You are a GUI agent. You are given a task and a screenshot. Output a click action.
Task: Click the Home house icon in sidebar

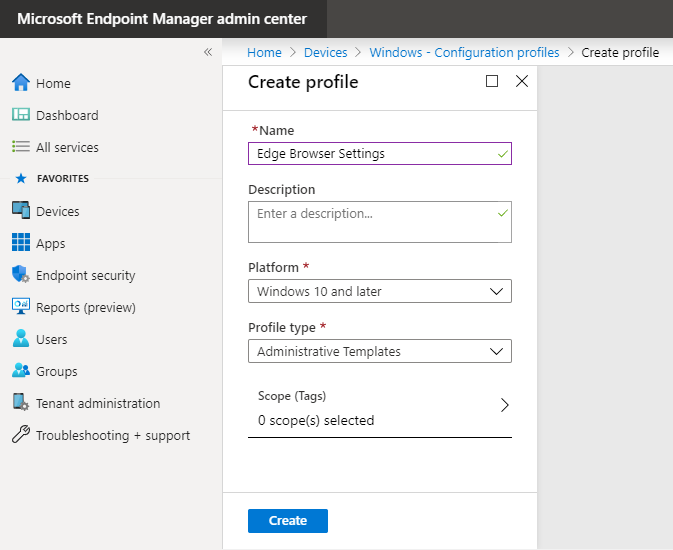point(21,82)
